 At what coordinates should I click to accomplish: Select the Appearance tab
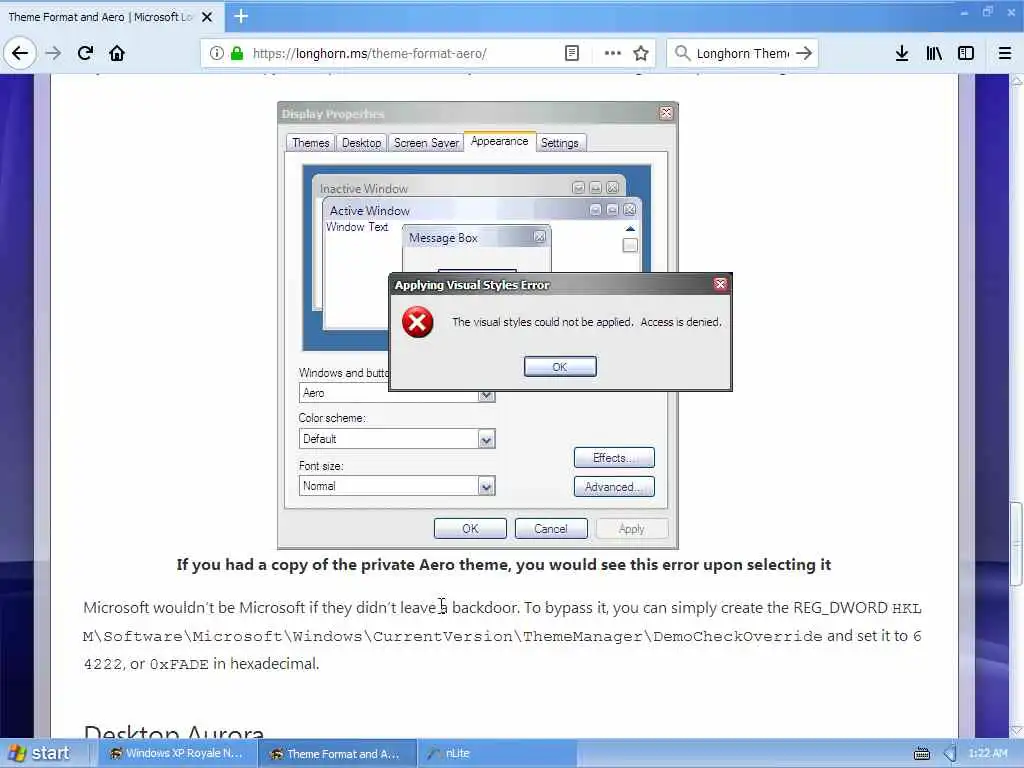tap(500, 141)
